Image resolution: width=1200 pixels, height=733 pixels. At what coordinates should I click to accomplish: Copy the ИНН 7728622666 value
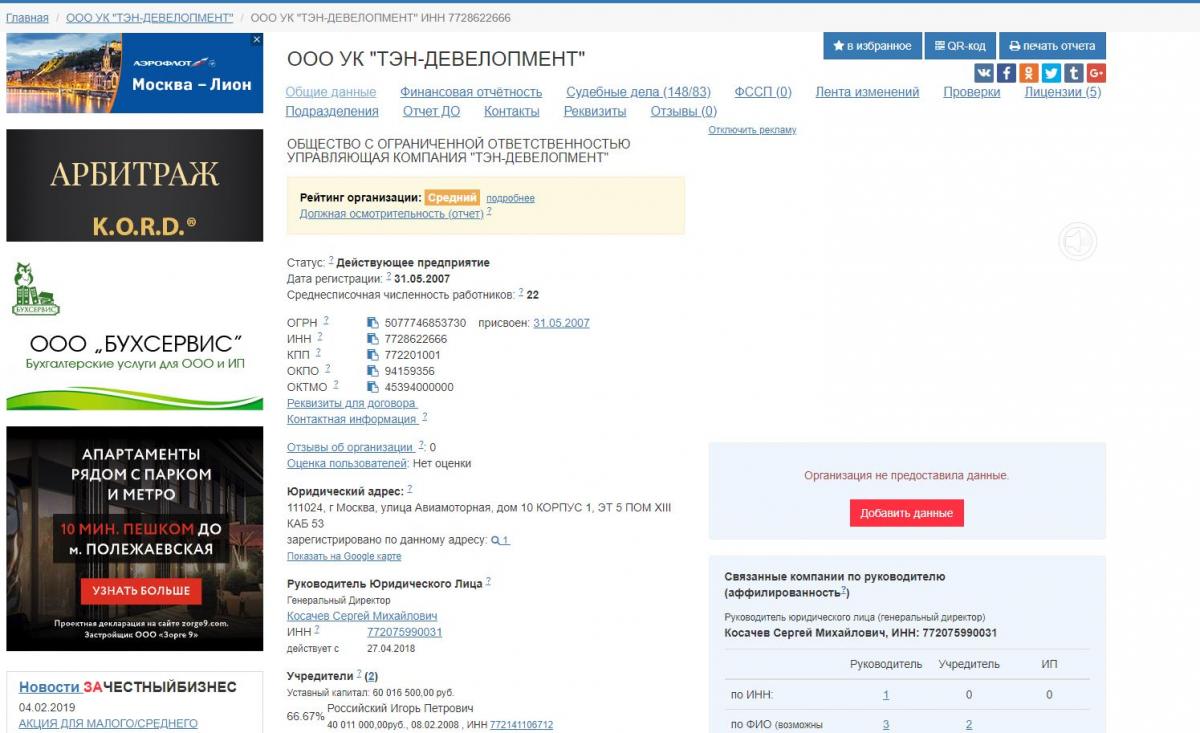click(372, 339)
